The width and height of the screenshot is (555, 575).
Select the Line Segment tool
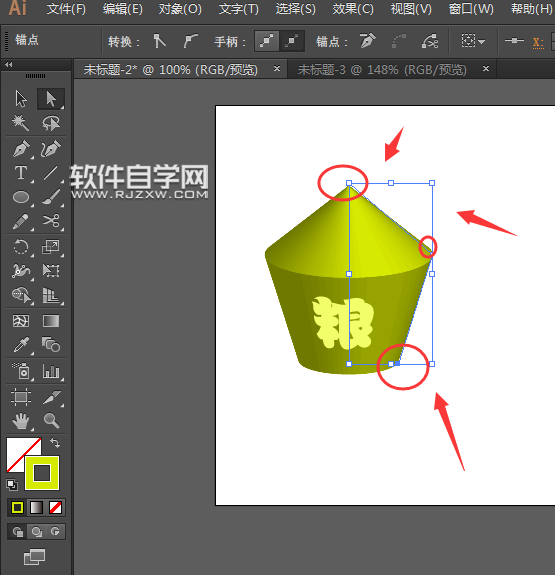51,173
